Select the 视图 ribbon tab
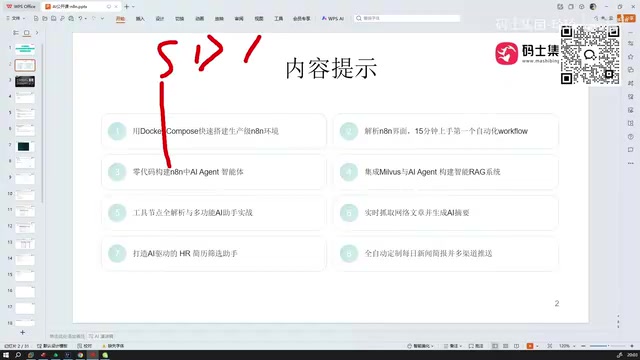 click(259, 19)
